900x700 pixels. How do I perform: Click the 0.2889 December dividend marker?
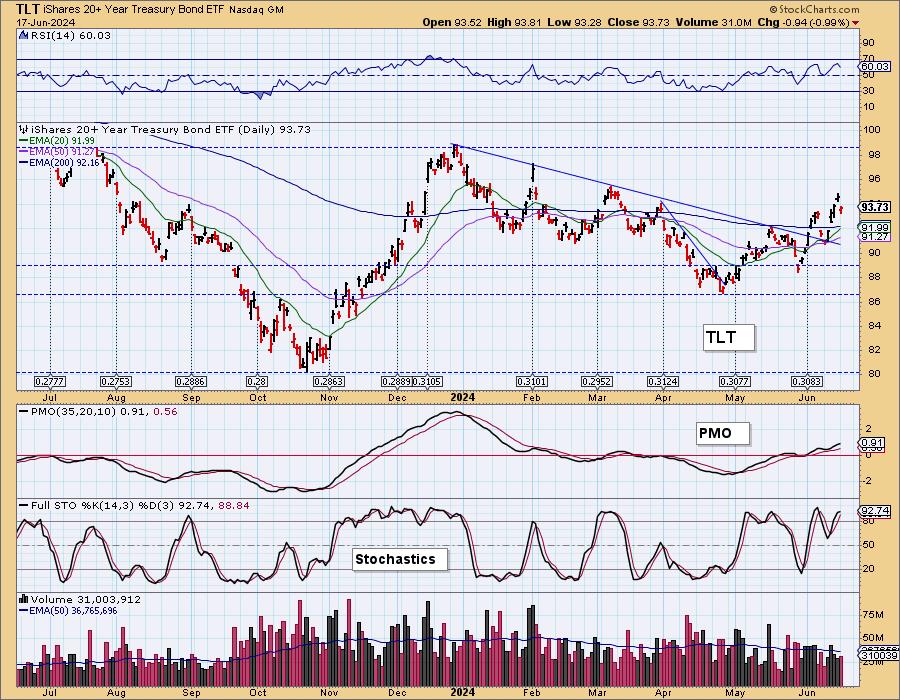pos(396,382)
